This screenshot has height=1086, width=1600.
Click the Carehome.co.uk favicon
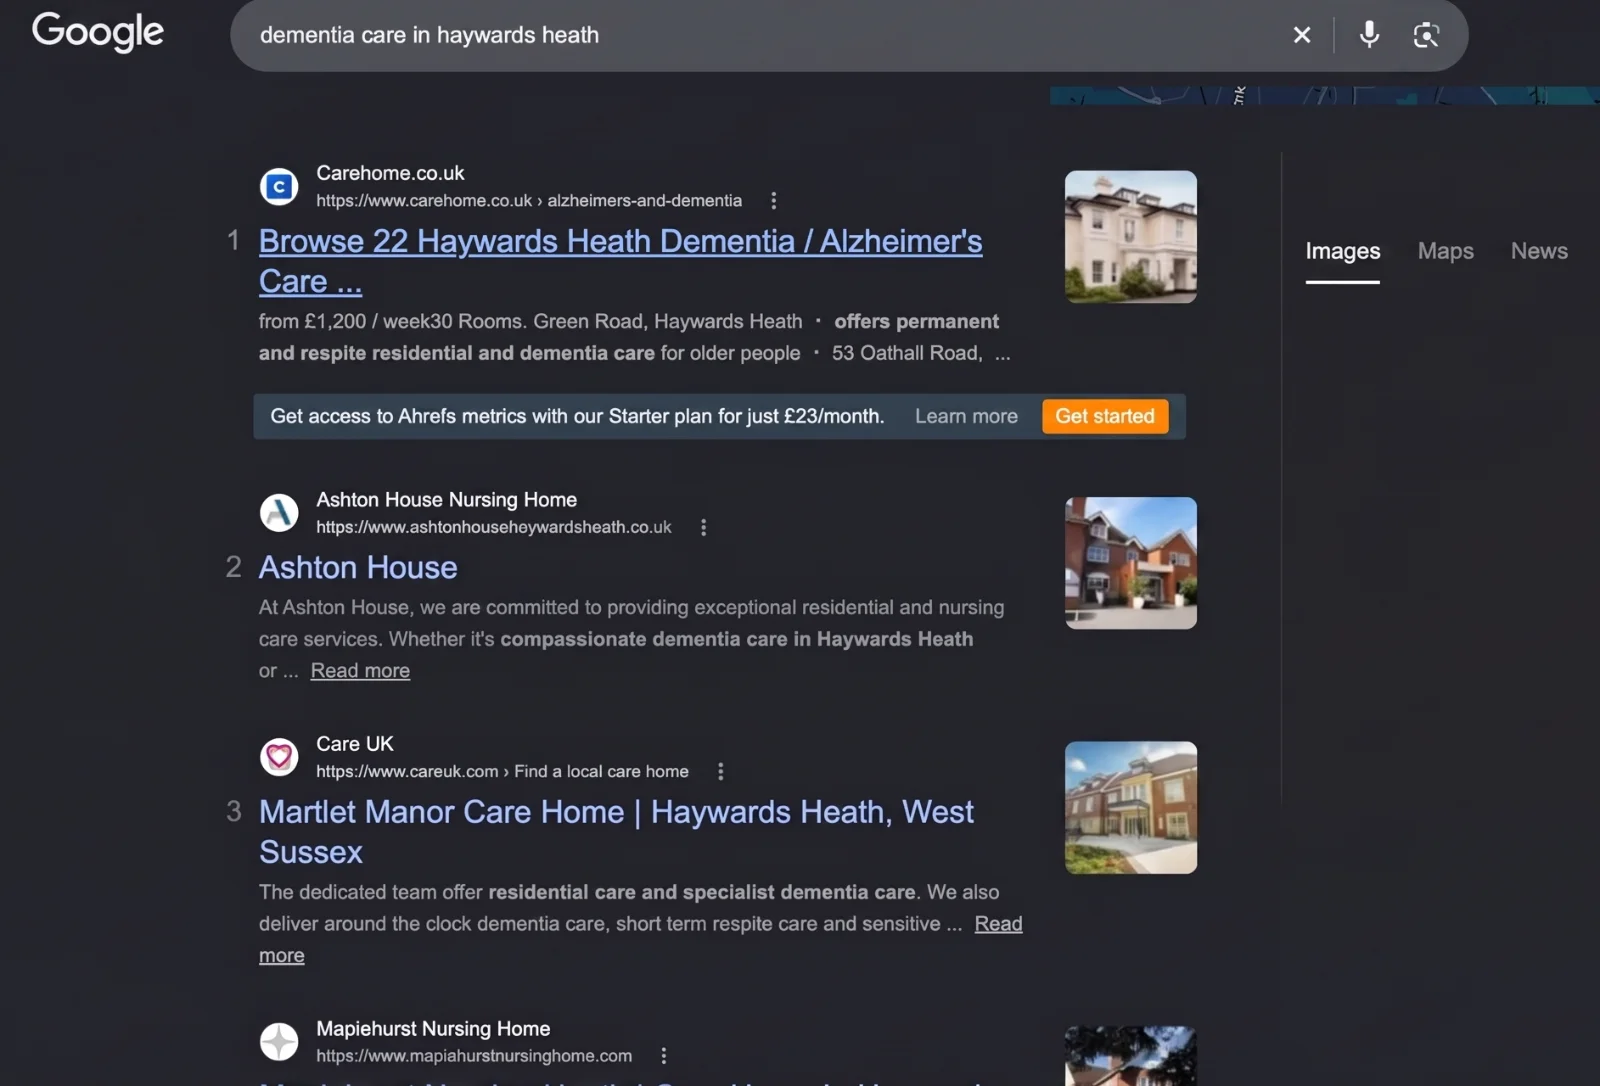[x=279, y=186]
